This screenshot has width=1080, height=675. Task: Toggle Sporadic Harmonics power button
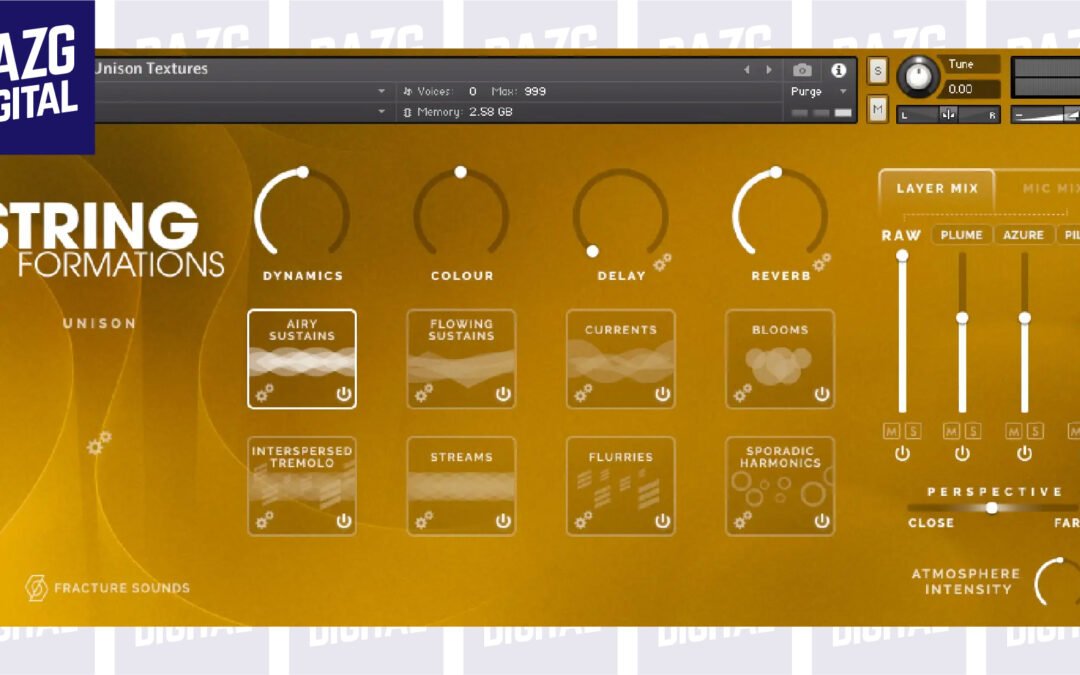coord(822,521)
